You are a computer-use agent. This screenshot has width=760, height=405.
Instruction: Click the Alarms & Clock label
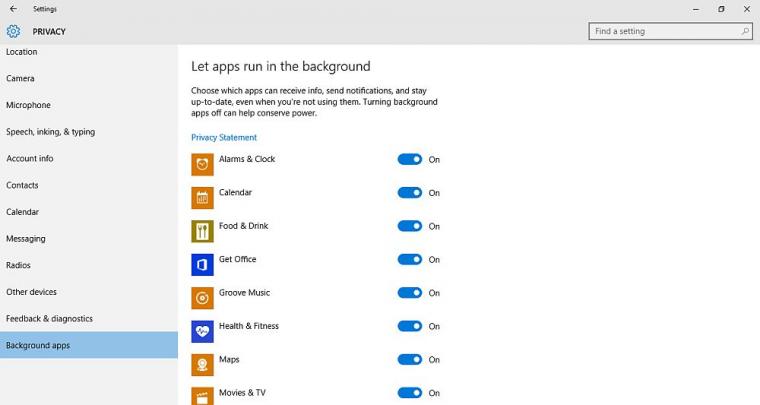pyautogui.click(x=247, y=159)
